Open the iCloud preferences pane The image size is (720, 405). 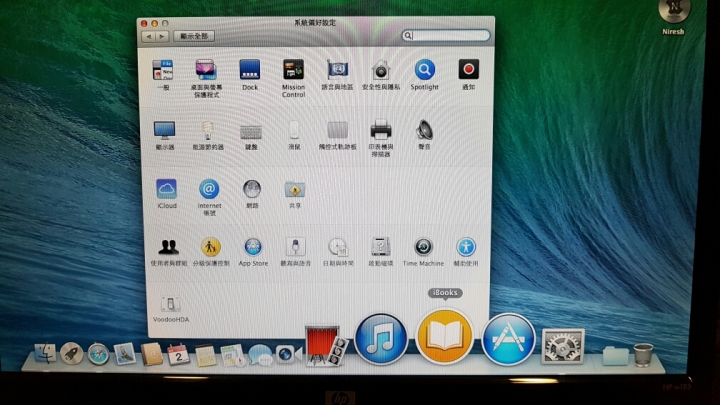(x=166, y=189)
